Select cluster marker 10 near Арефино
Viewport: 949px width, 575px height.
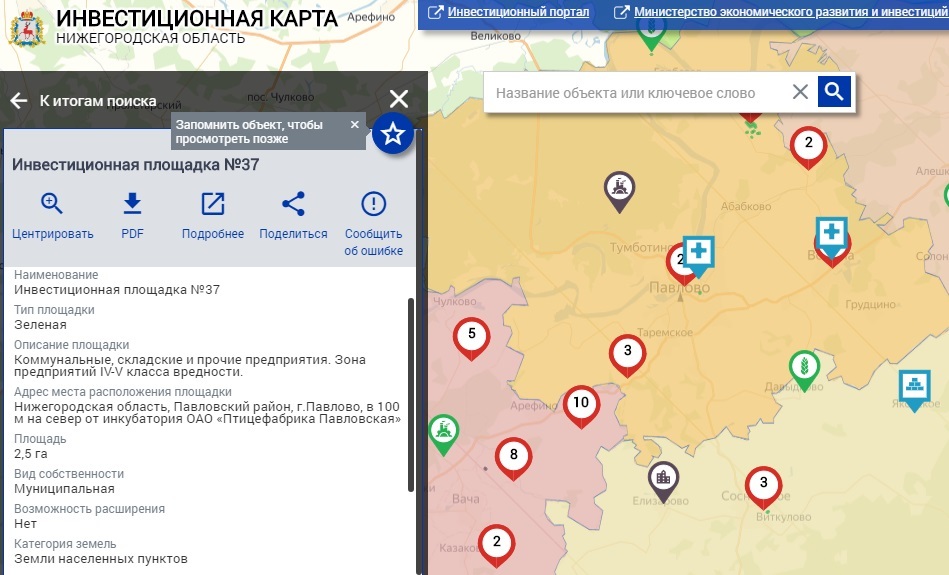[581, 407]
